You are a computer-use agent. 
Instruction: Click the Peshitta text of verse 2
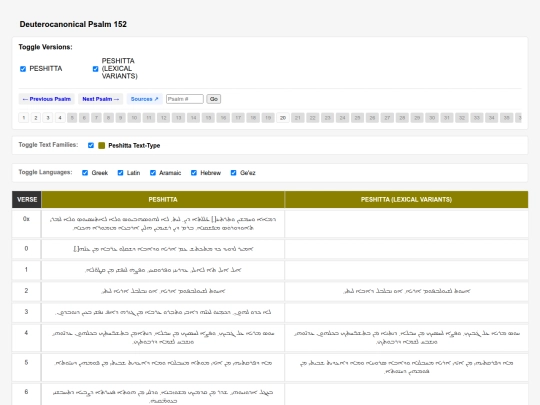click(163, 291)
